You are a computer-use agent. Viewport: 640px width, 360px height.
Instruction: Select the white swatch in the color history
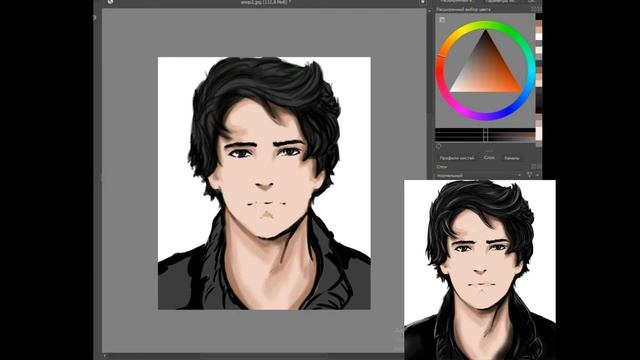539,37
